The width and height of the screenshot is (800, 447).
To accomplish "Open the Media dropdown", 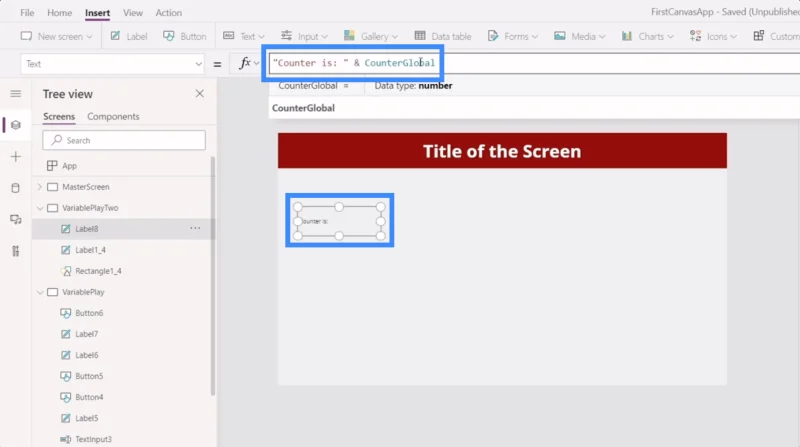I will 580,36.
